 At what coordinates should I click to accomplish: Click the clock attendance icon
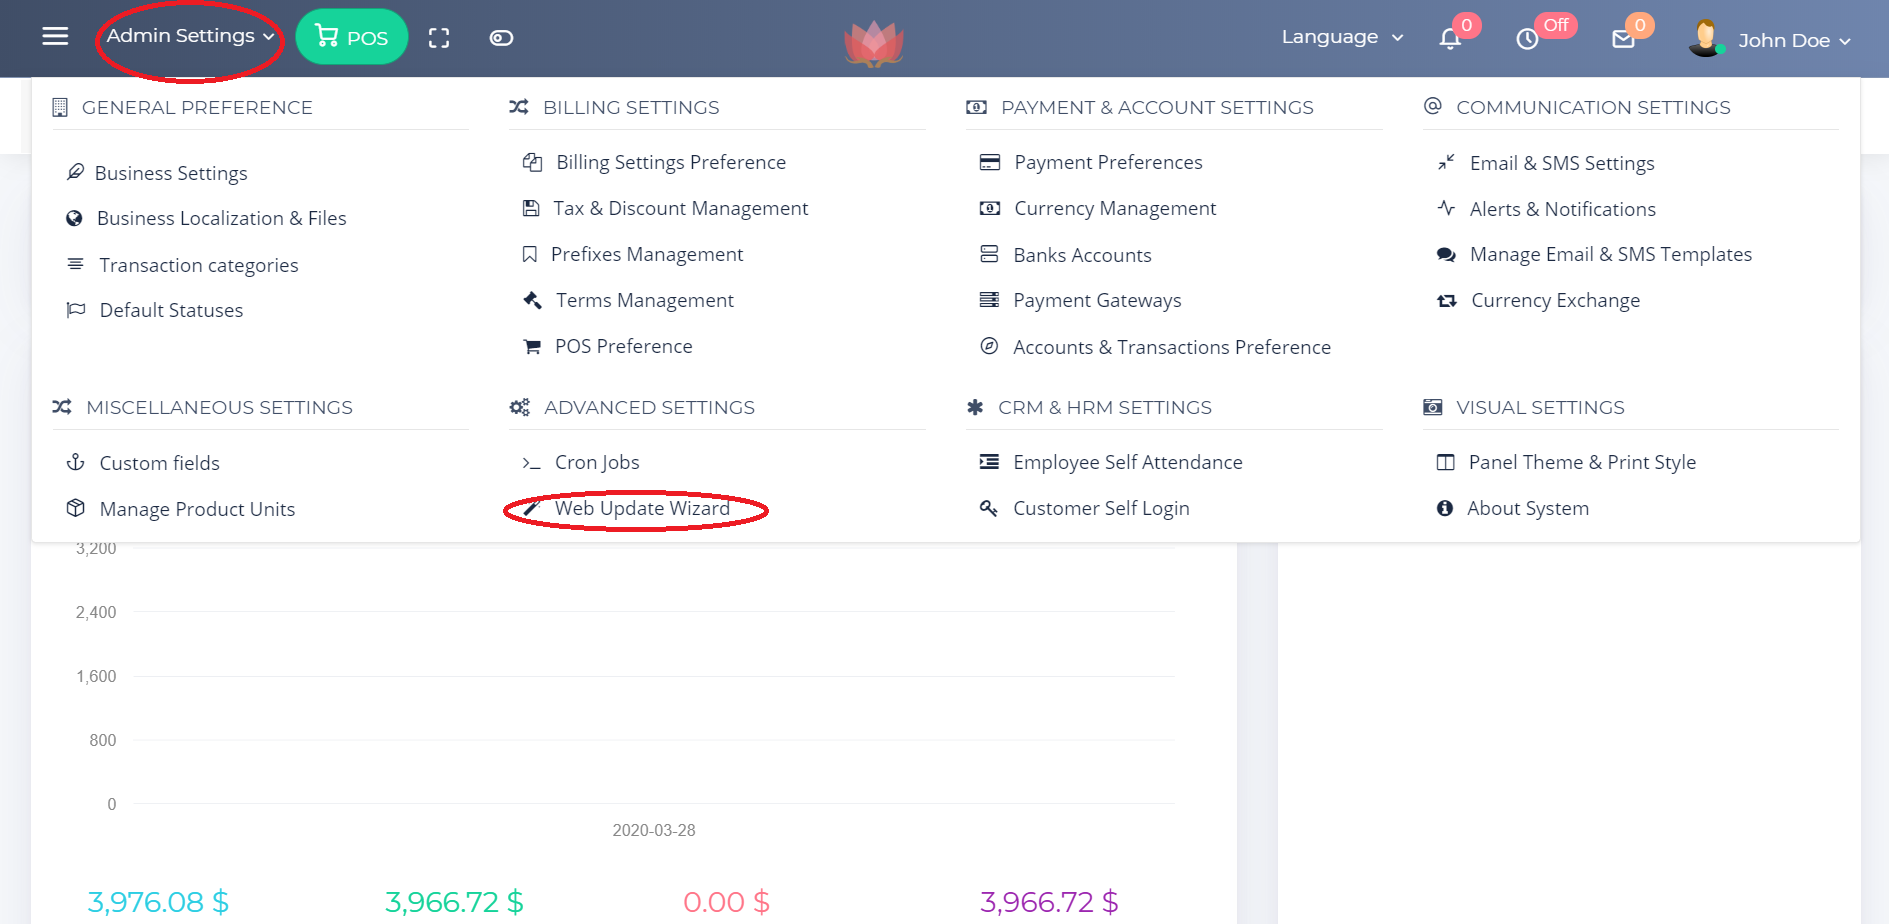[1527, 39]
